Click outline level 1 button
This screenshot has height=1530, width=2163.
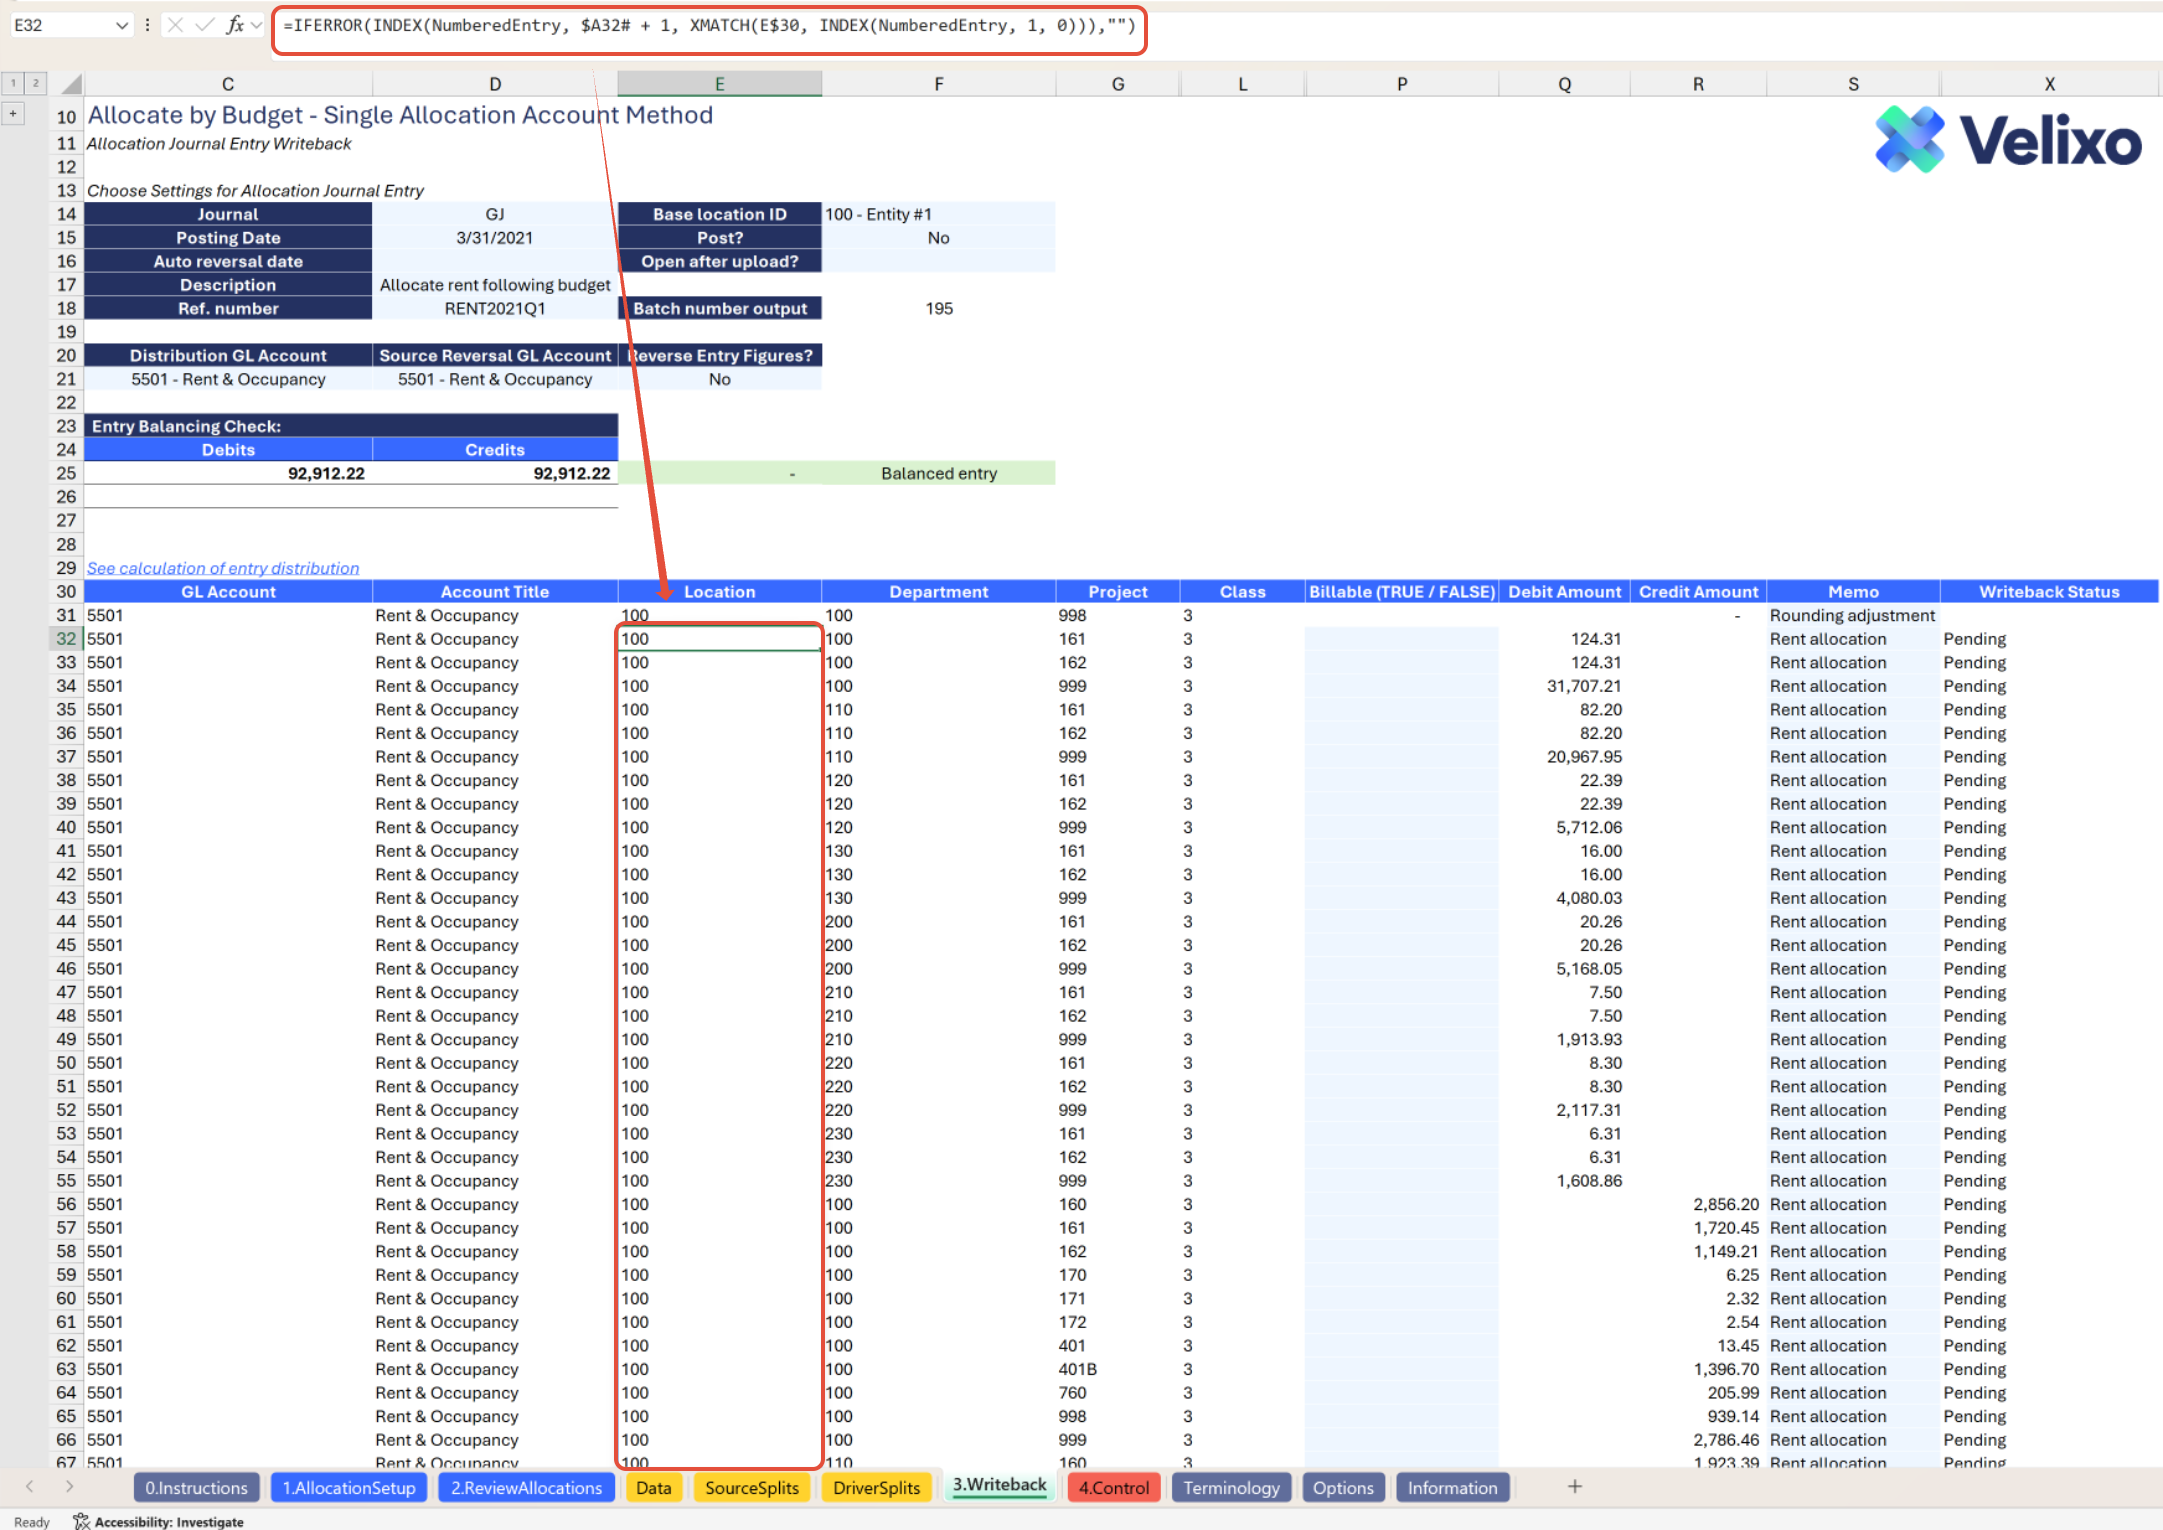[x=14, y=83]
